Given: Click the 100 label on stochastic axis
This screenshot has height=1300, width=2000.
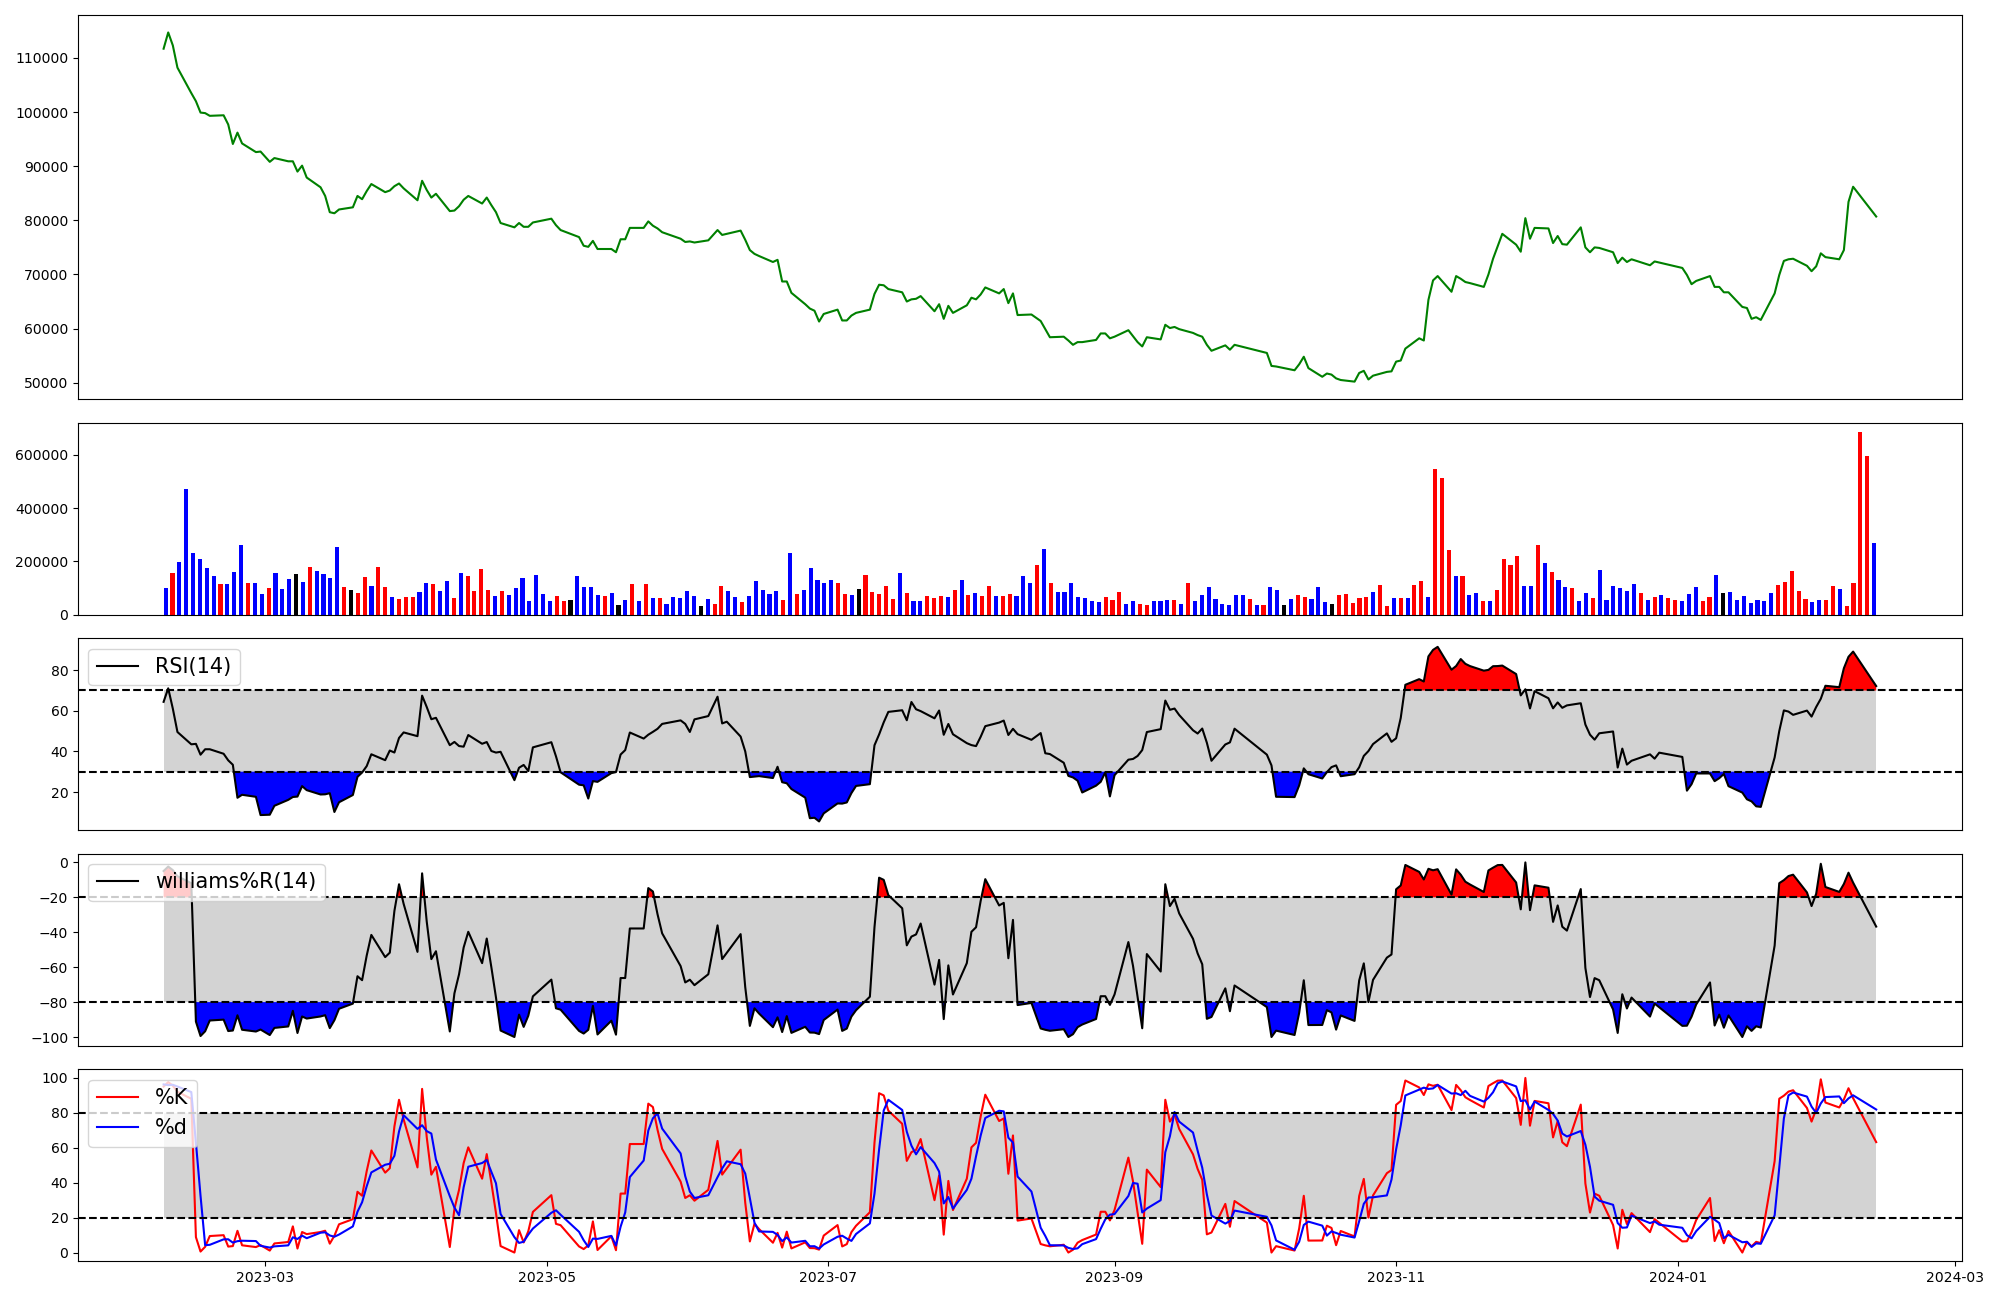Looking at the screenshot, I should pyautogui.click(x=56, y=1078).
